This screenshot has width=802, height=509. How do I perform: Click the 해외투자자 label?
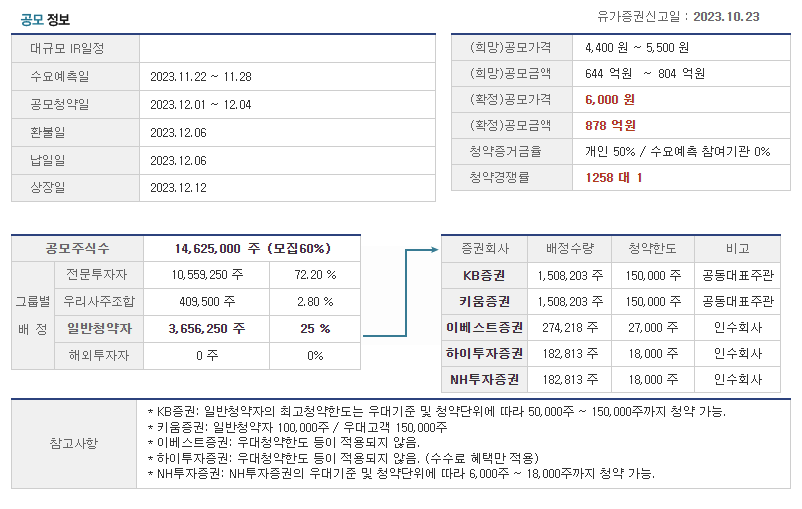99,355
